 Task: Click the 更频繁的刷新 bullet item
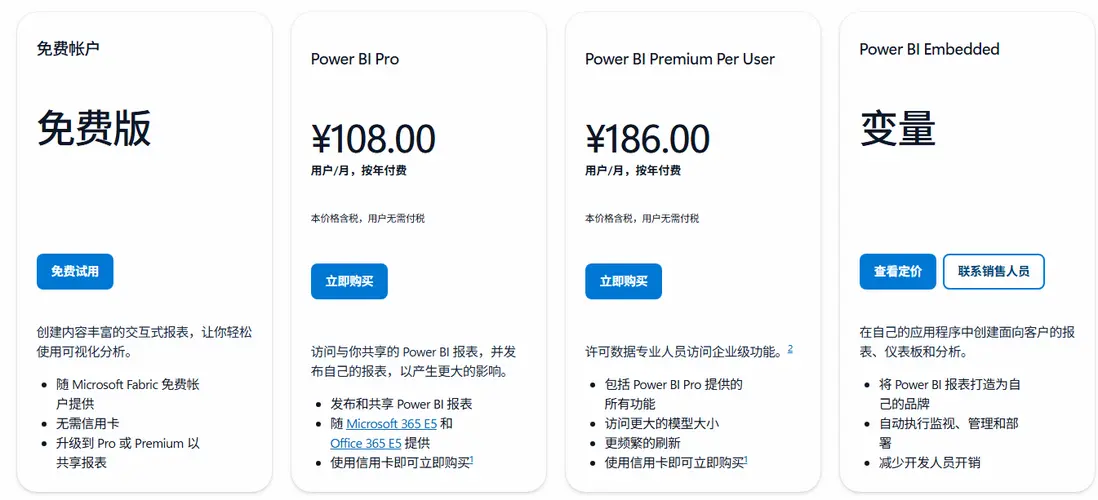coord(642,442)
